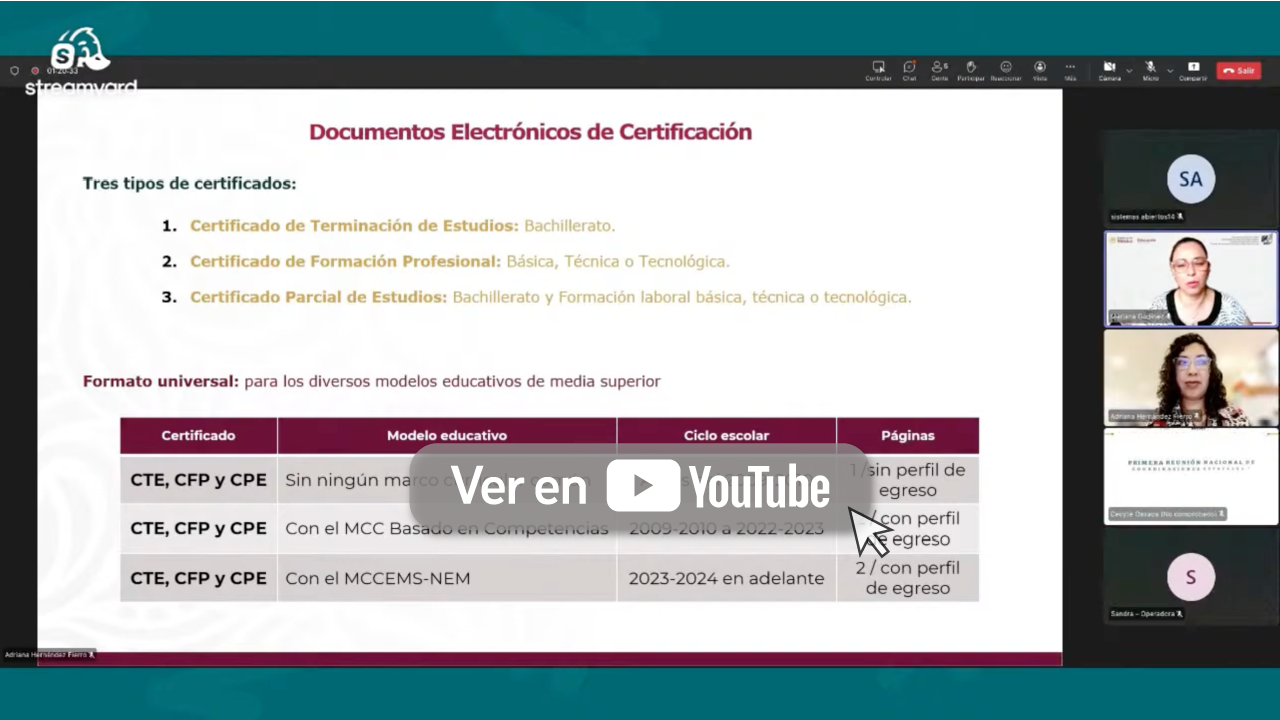The width and height of the screenshot is (1280, 720).
Task: Click the Streamyard logo
Action: [x=81, y=61]
